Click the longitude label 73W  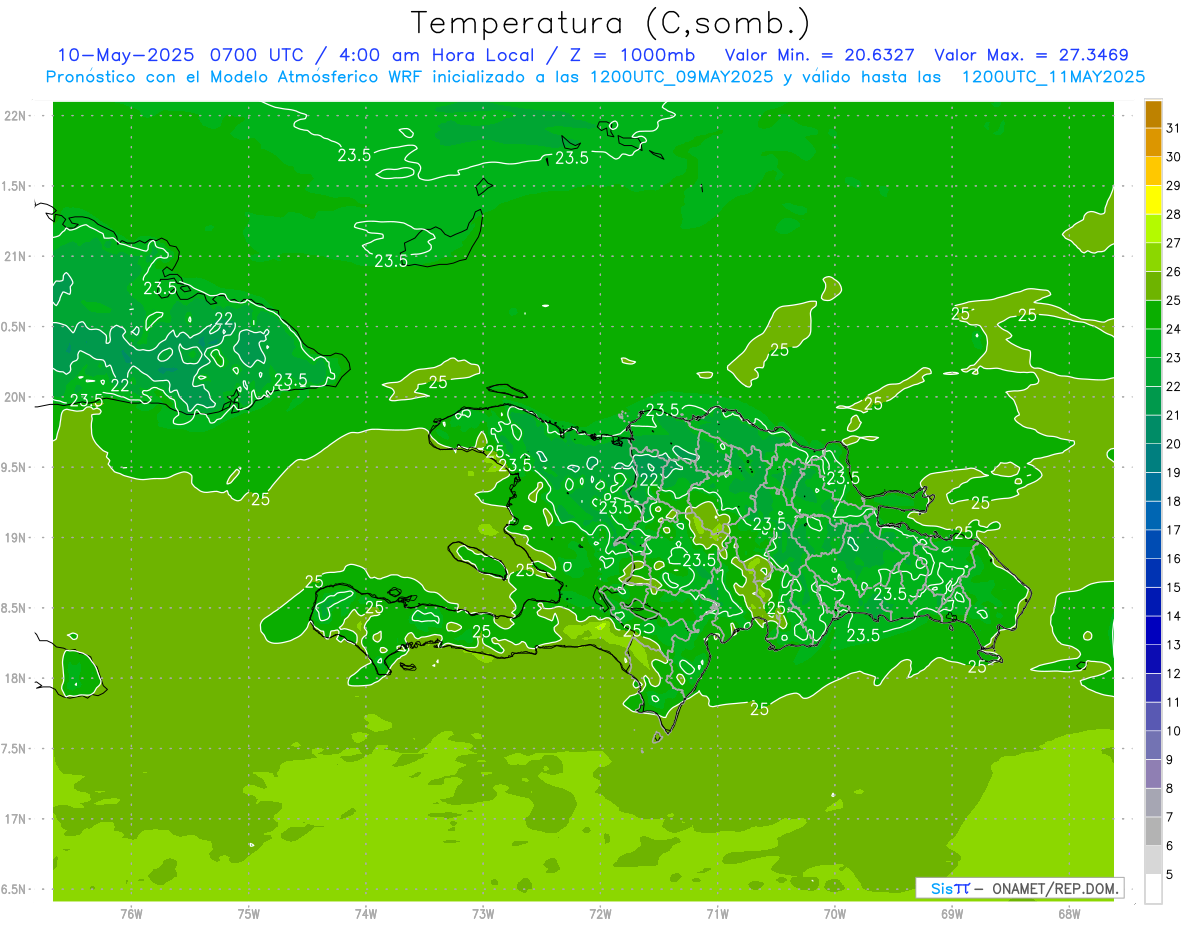(x=483, y=914)
